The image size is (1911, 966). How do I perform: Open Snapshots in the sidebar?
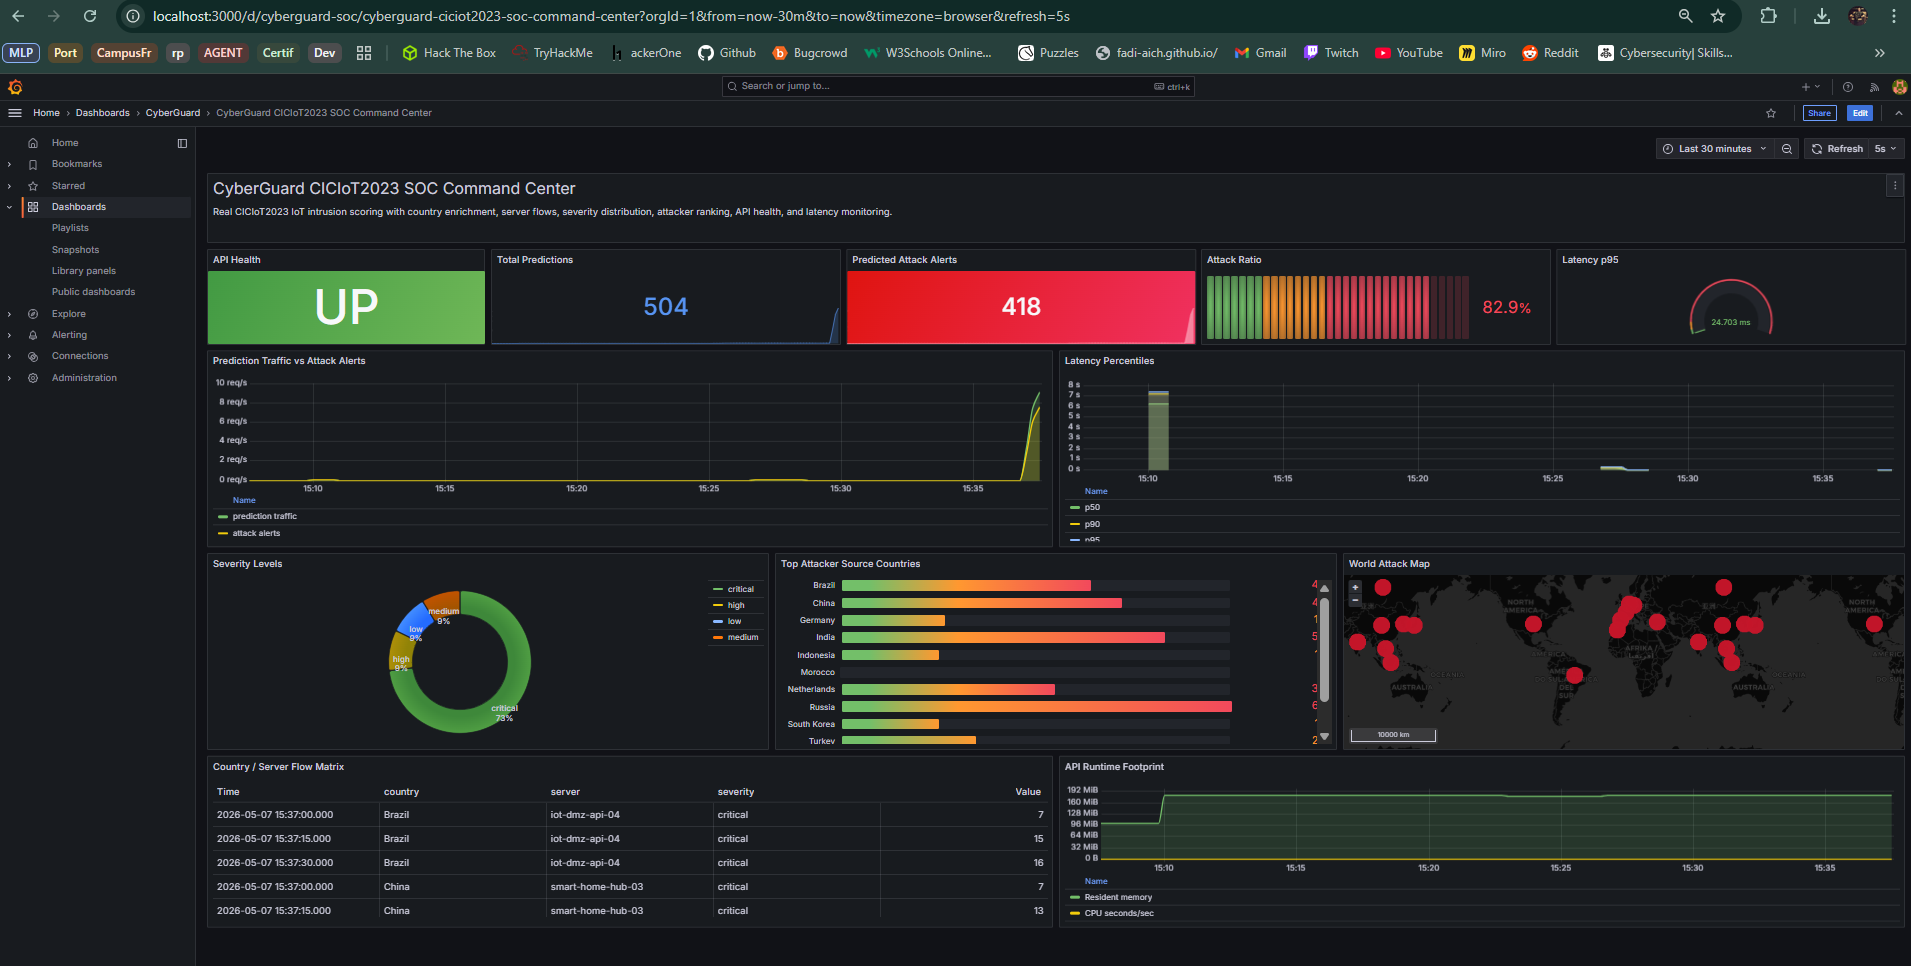[75, 250]
